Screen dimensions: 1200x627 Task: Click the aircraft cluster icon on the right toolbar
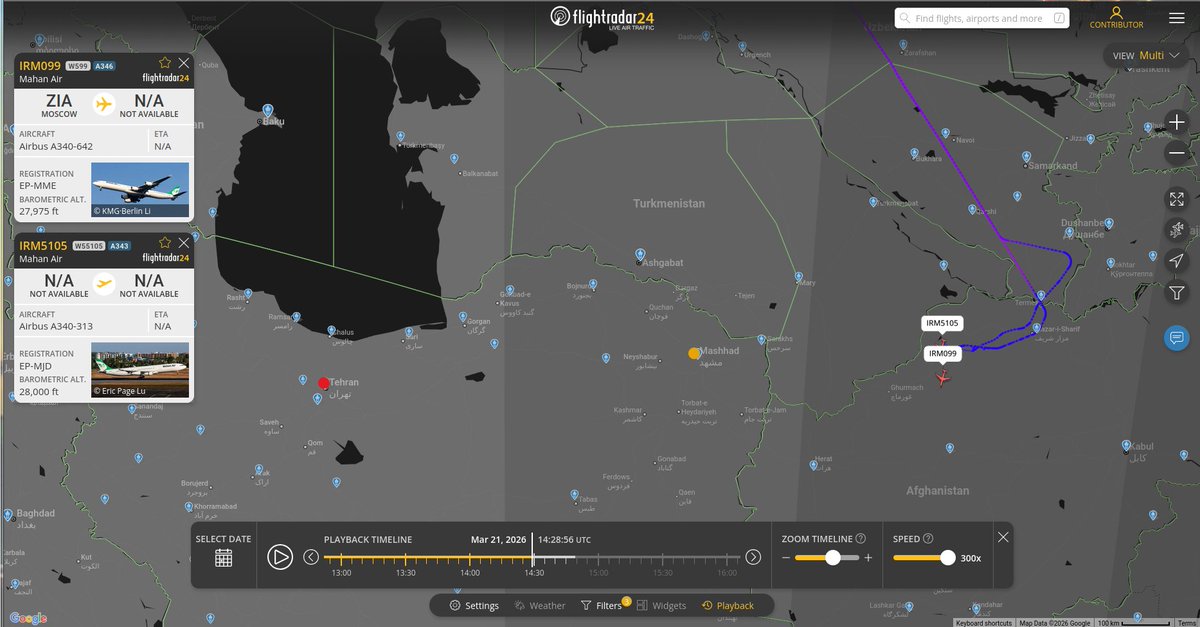click(x=1176, y=230)
